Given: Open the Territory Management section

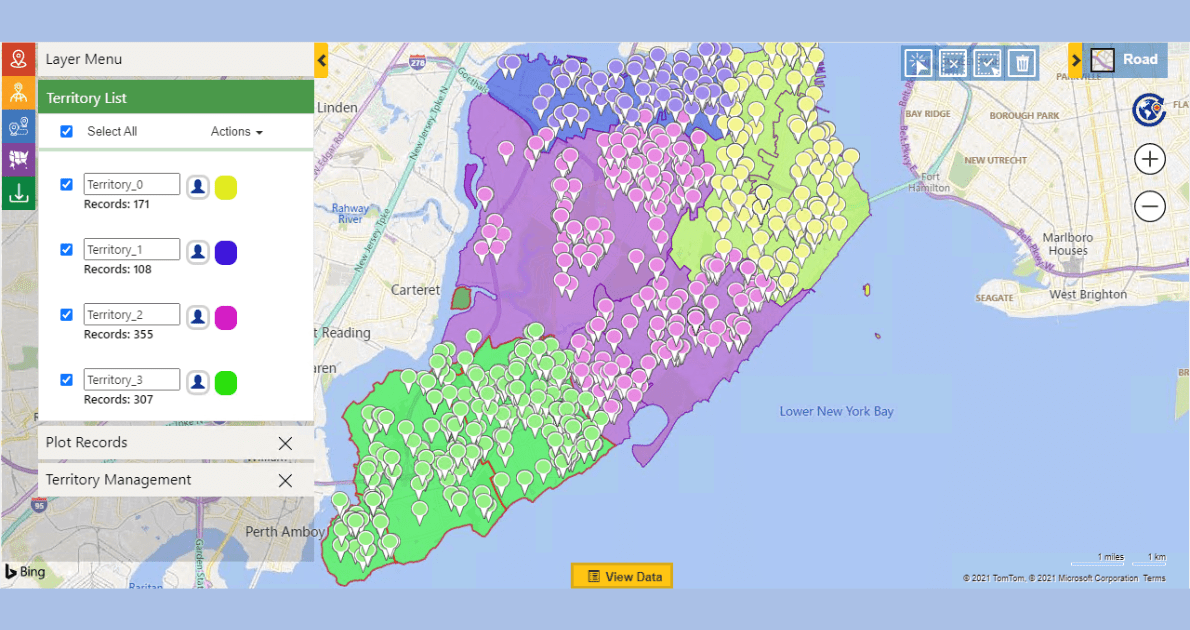Looking at the screenshot, I should click(176, 480).
